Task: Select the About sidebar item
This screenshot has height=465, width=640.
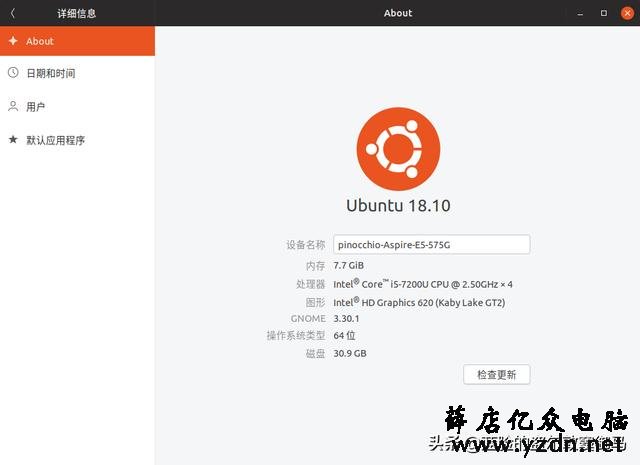Action: pyautogui.click(x=77, y=41)
